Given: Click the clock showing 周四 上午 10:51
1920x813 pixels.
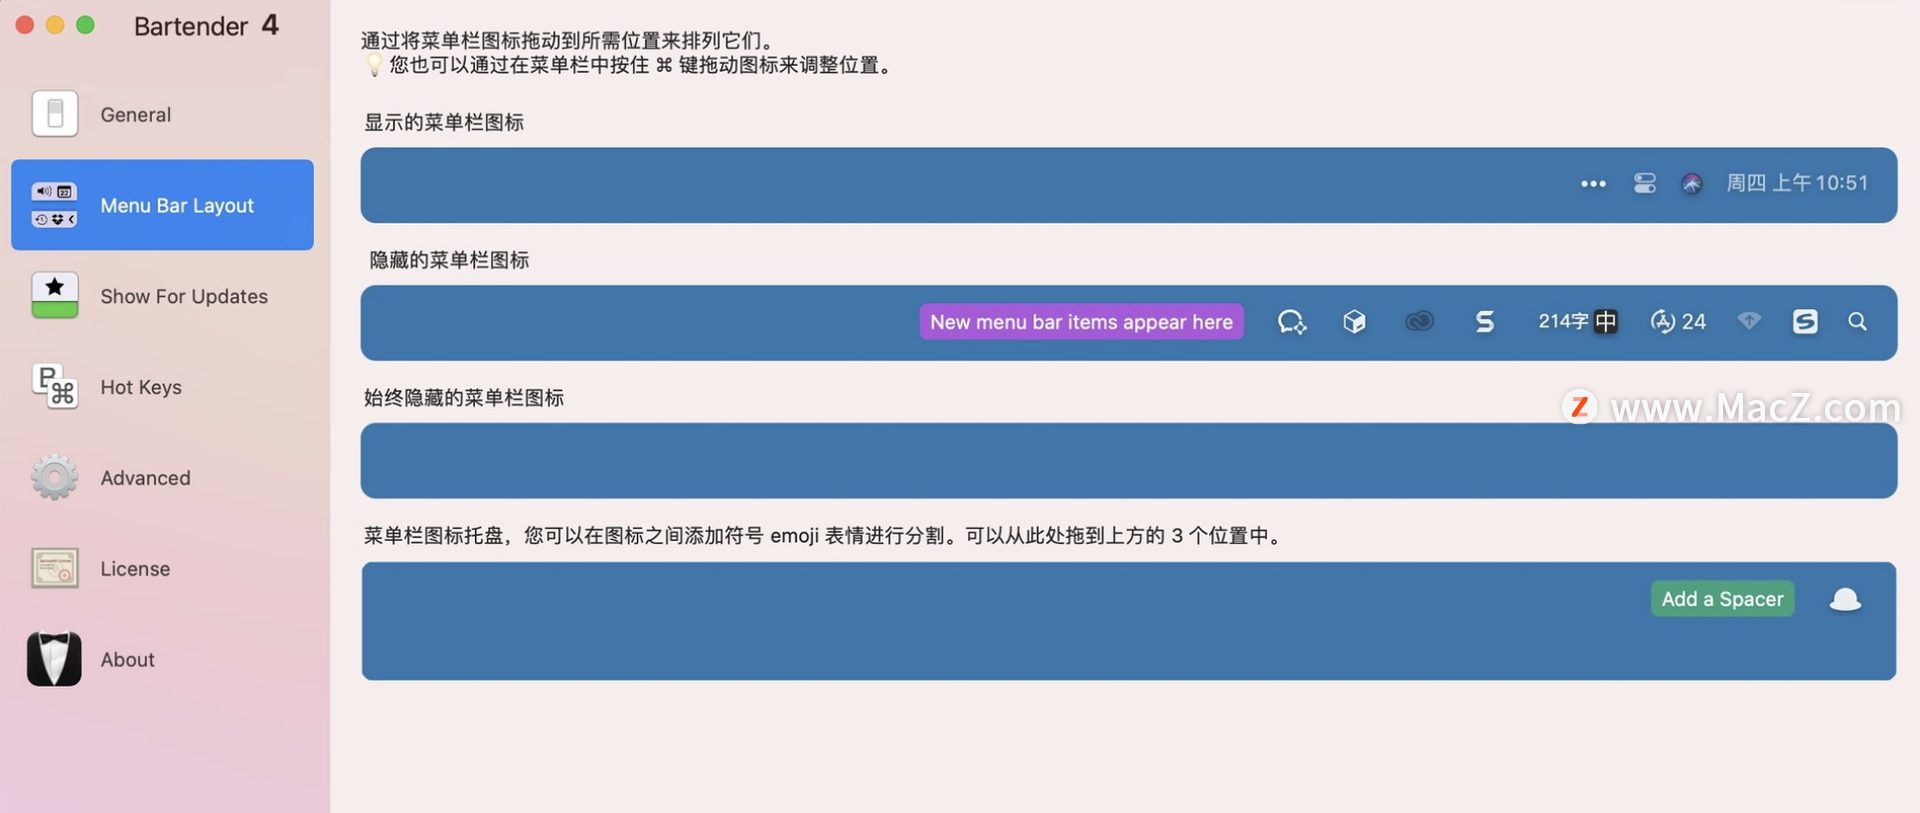Looking at the screenshot, I should [x=1797, y=183].
